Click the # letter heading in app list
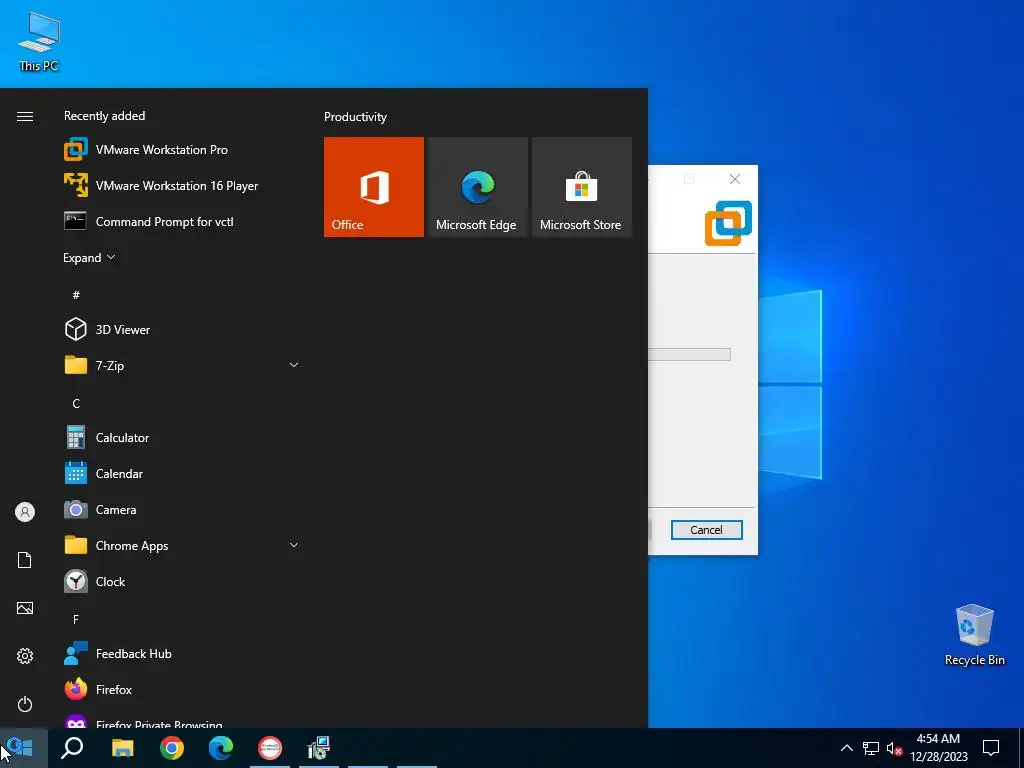The width and height of the screenshot is (1024, 768). pyautogui.click(x=76, y=295)
